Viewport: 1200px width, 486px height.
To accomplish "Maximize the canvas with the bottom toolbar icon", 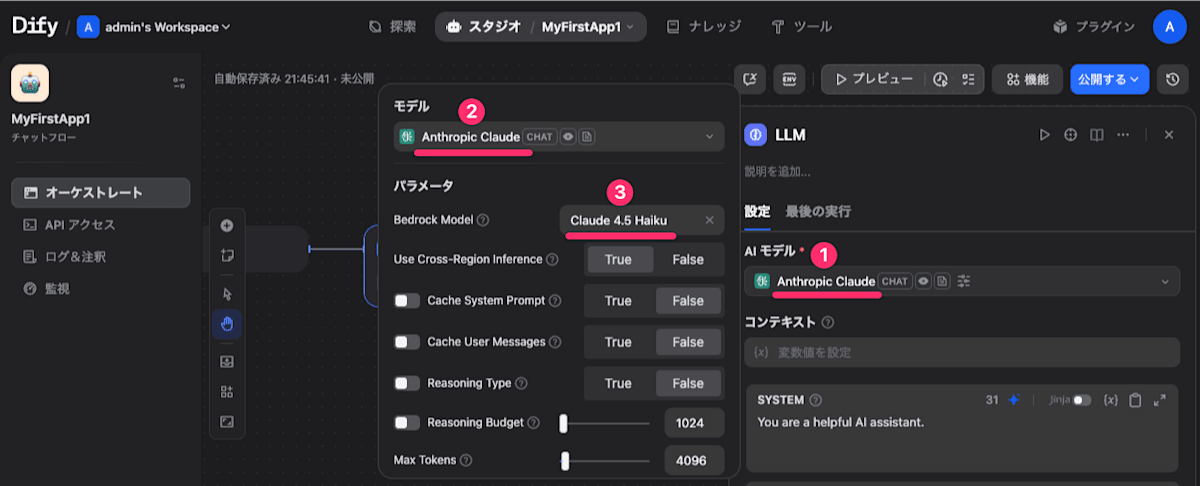I will (x=227, y=421).
